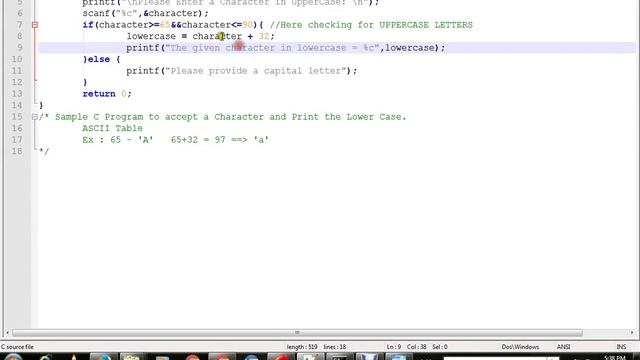Screen dimensions: 640x360
Task: Click the "Sel : 0" status bar field
Action: (x=440, y=347)
